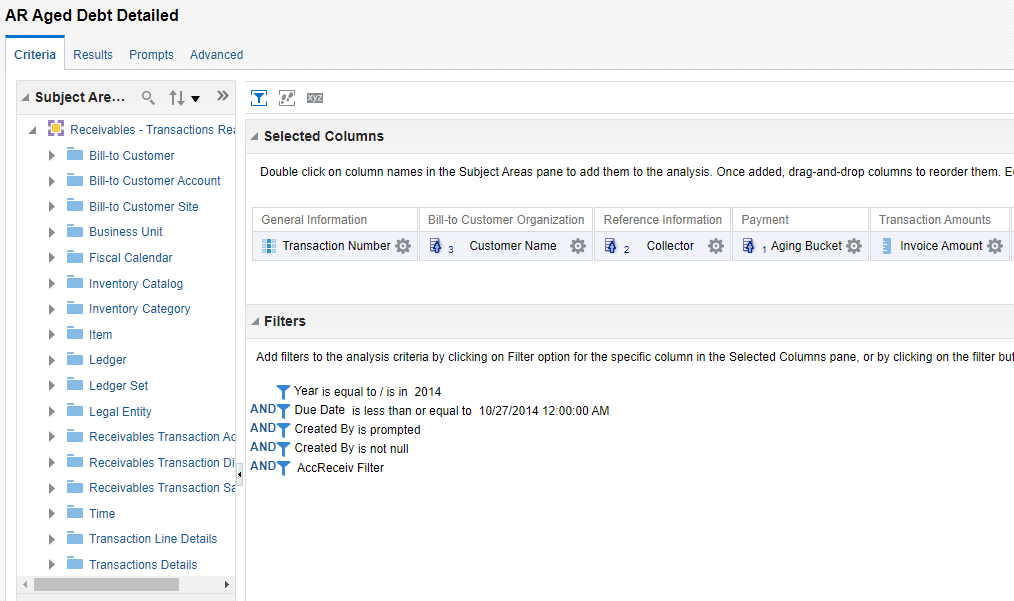Click the Selection Steps footprints icon
The image size is (1014, 601).
[x=287, y=97]
